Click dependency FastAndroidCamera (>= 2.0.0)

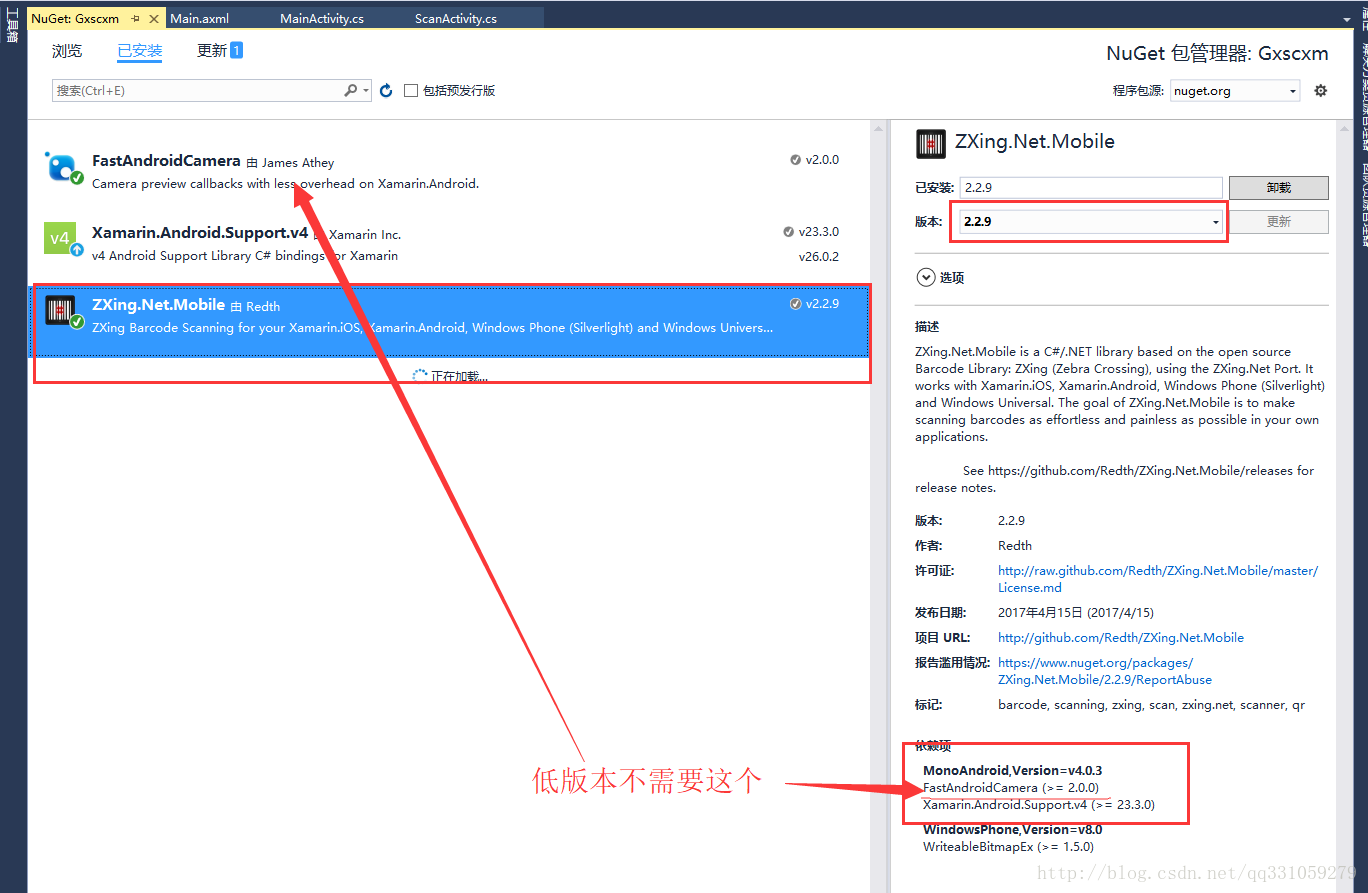pos(1010,788)
